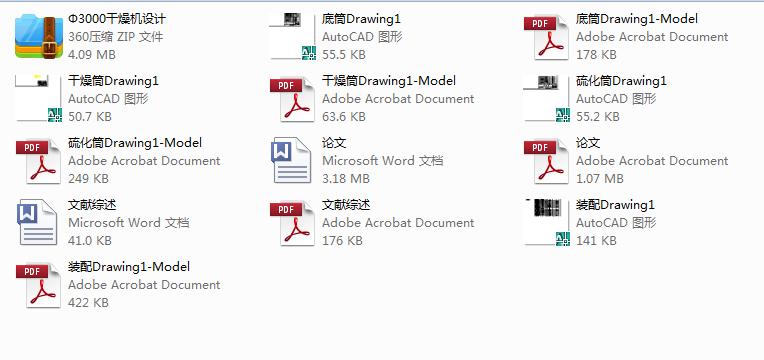Click the file name Φ3000干燥机设计
764x360 pixels.
tap(117, 19)
